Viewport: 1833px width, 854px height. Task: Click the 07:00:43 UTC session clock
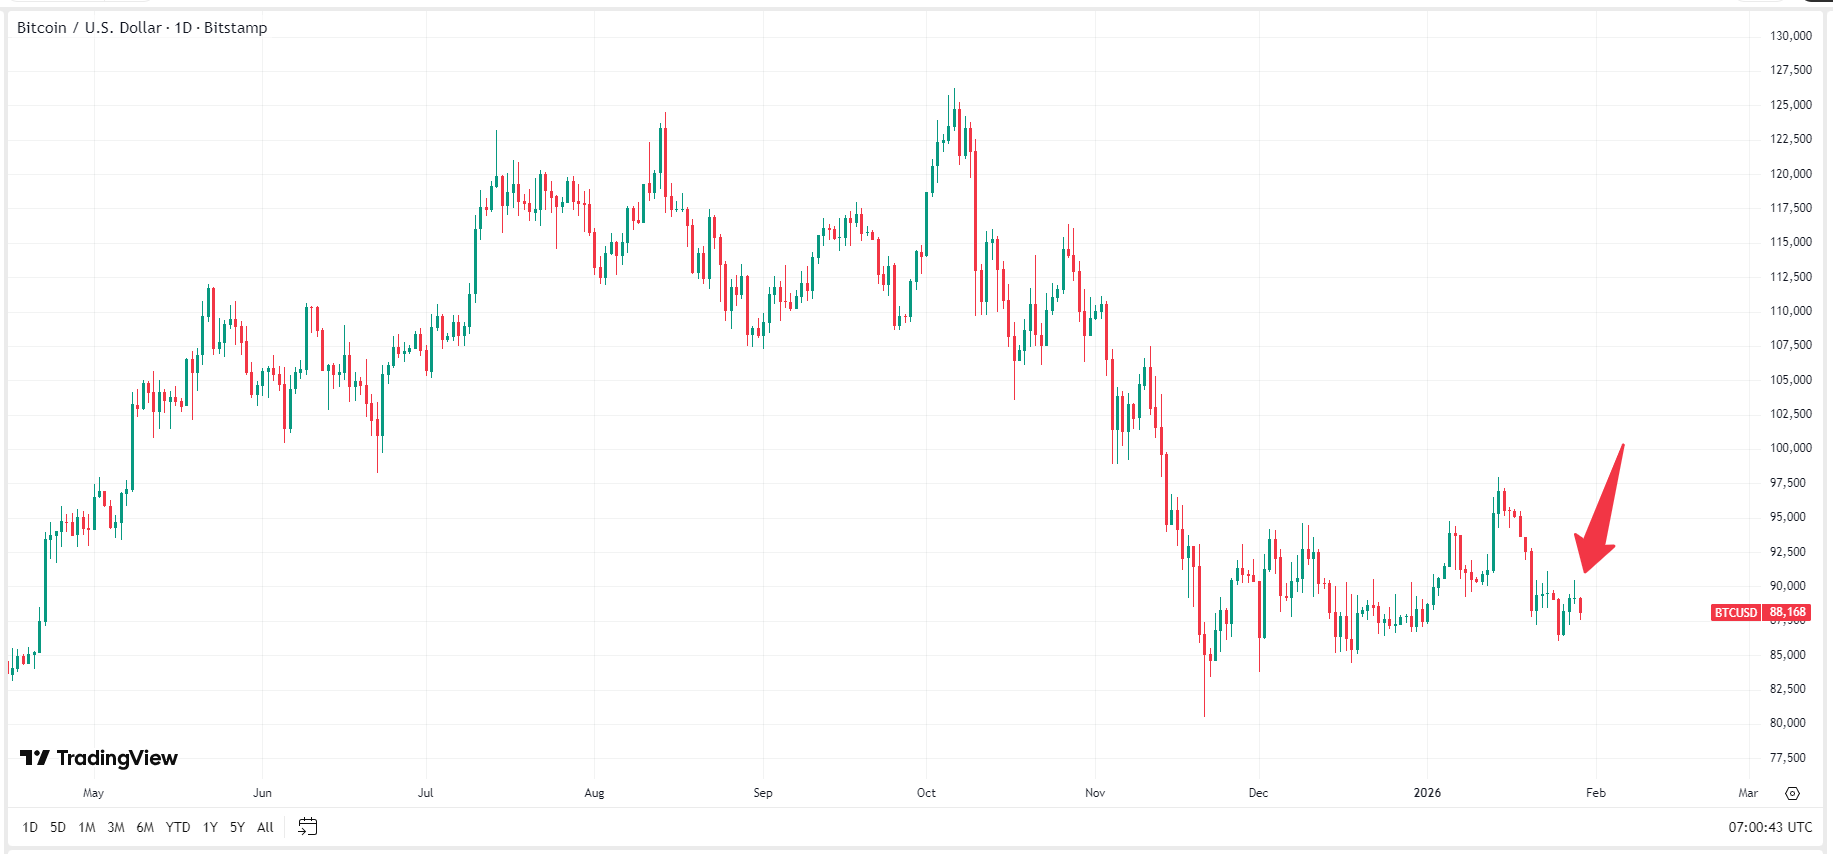[x=1768, y=826]
